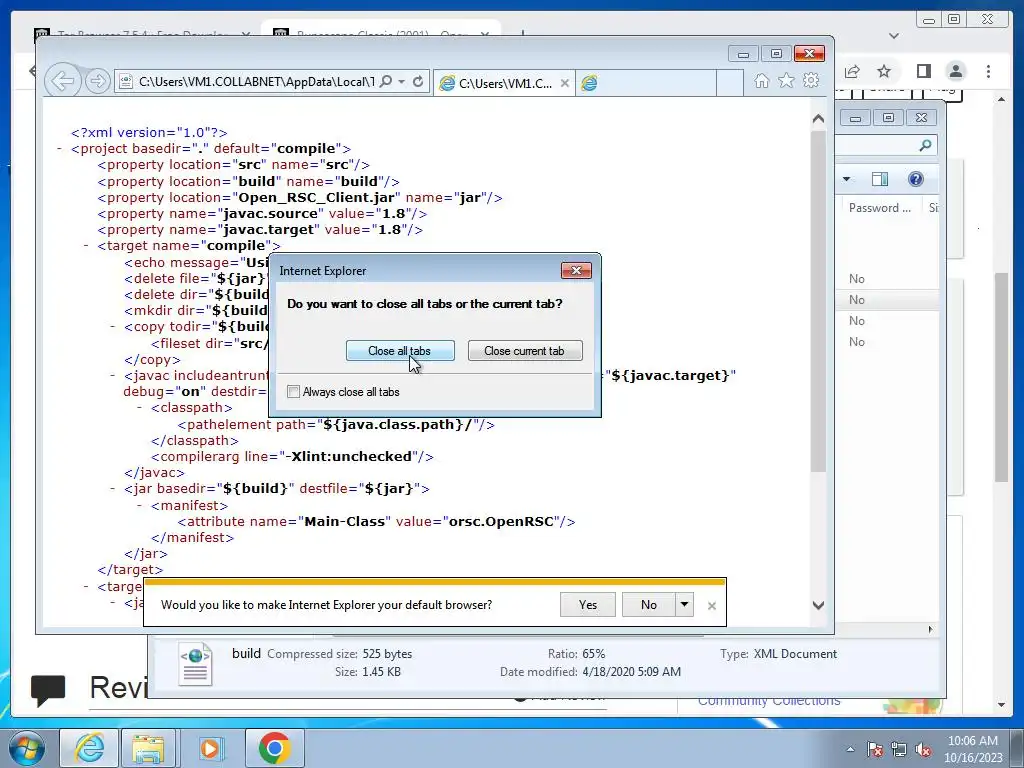Open the Favorites star in Internet Explorer
This screenshot has height=768, width=1024.
786,81
